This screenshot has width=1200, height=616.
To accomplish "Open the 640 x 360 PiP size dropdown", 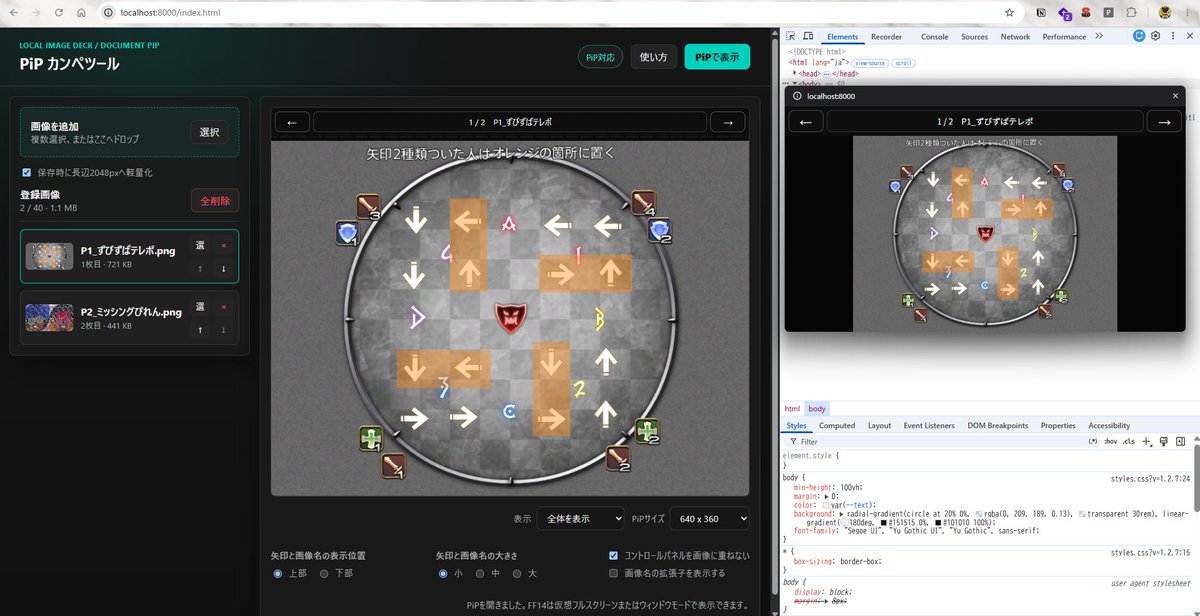I will point(710,519).
